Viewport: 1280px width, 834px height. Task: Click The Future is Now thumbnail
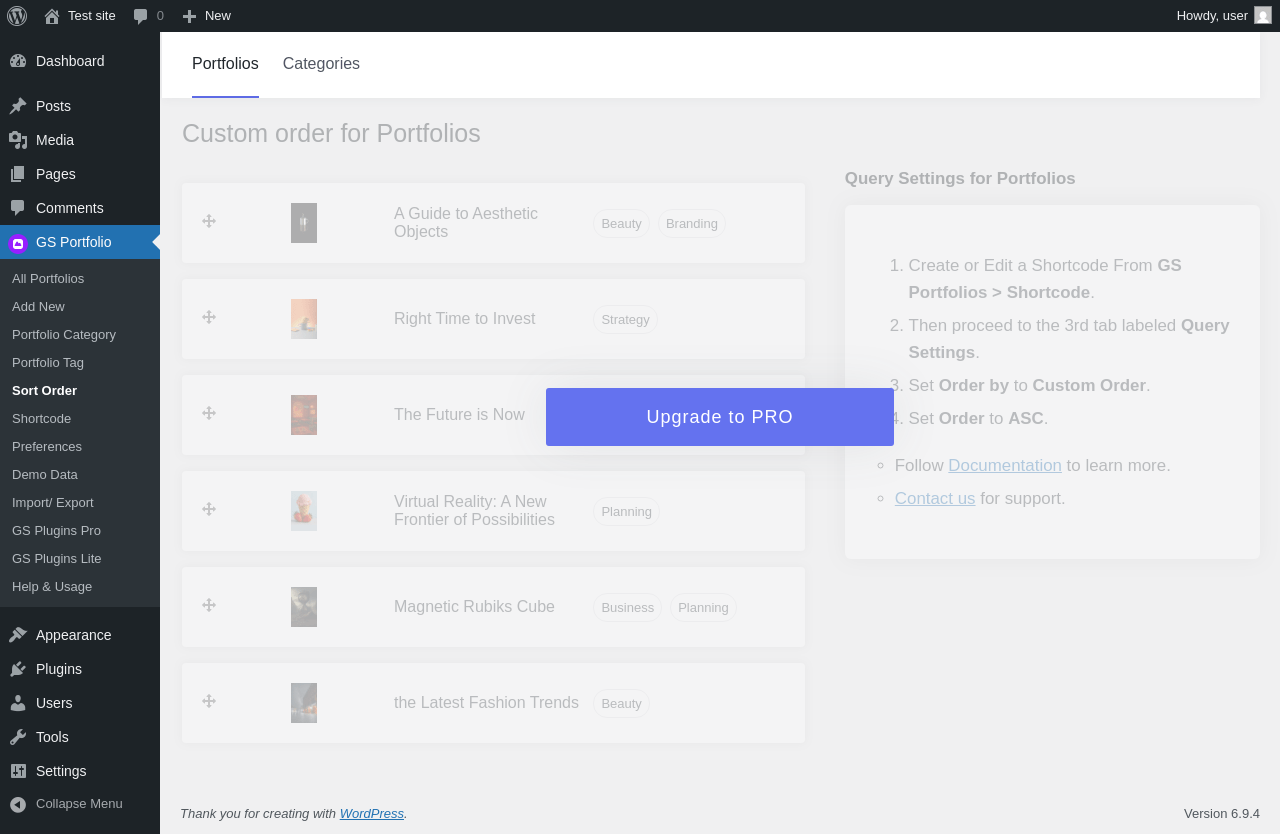304,415
